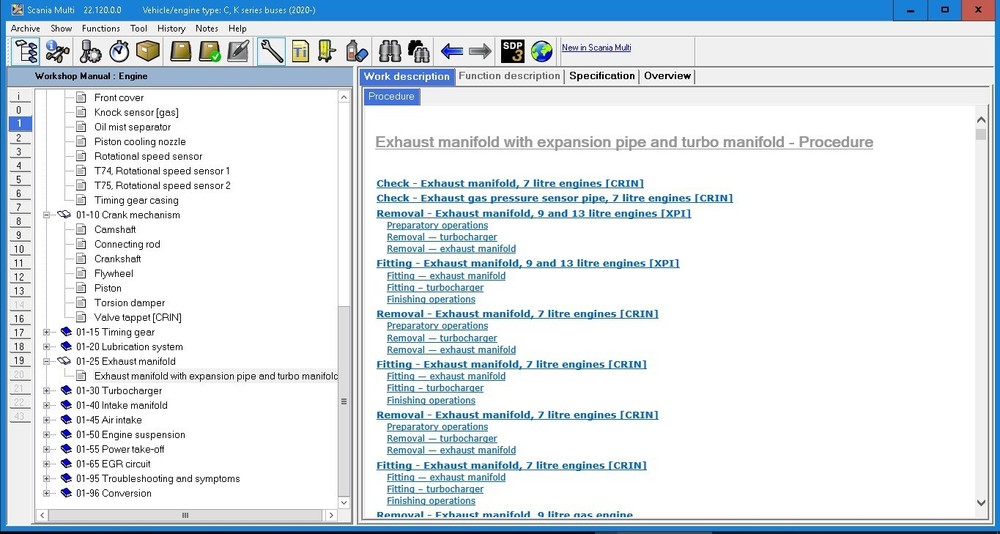The width and height of the screenshot is (1000, 534).
Task: Select main group 16 in the number column
Action: [x=19, y=319]
